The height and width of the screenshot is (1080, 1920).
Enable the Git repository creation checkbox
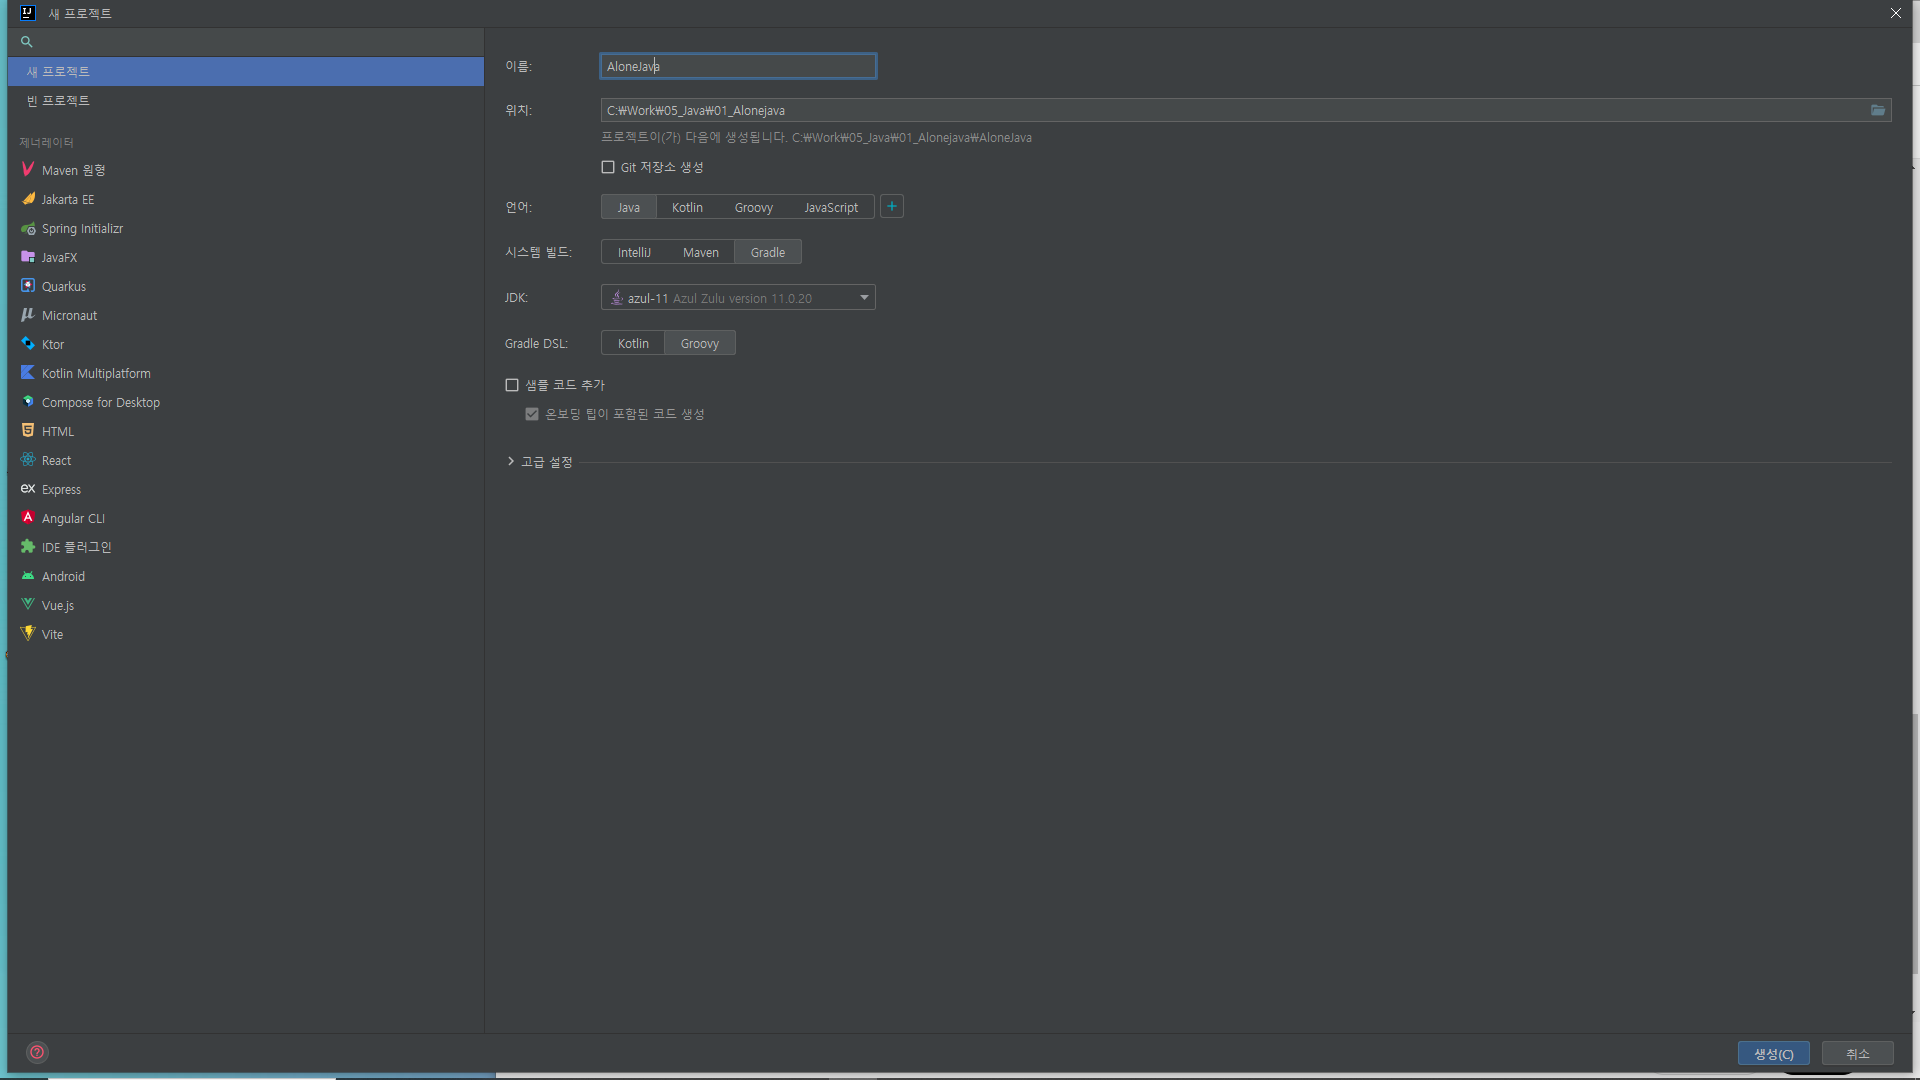point(608,167)
